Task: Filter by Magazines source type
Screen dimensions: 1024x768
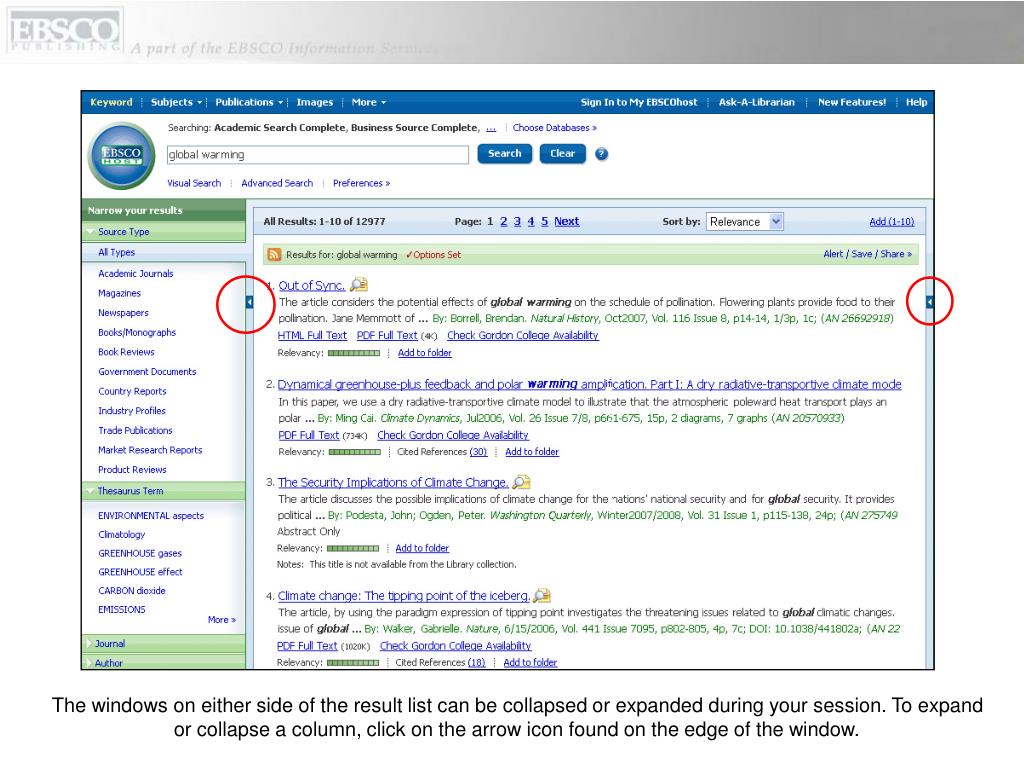Action: (x=120, y=293)
